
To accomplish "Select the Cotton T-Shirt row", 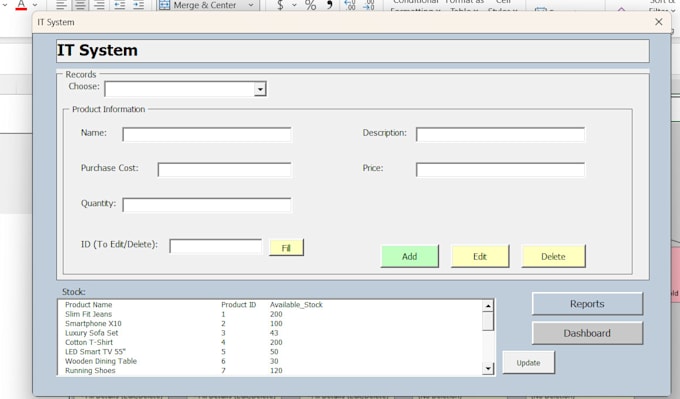I will (x=270, y=342).
